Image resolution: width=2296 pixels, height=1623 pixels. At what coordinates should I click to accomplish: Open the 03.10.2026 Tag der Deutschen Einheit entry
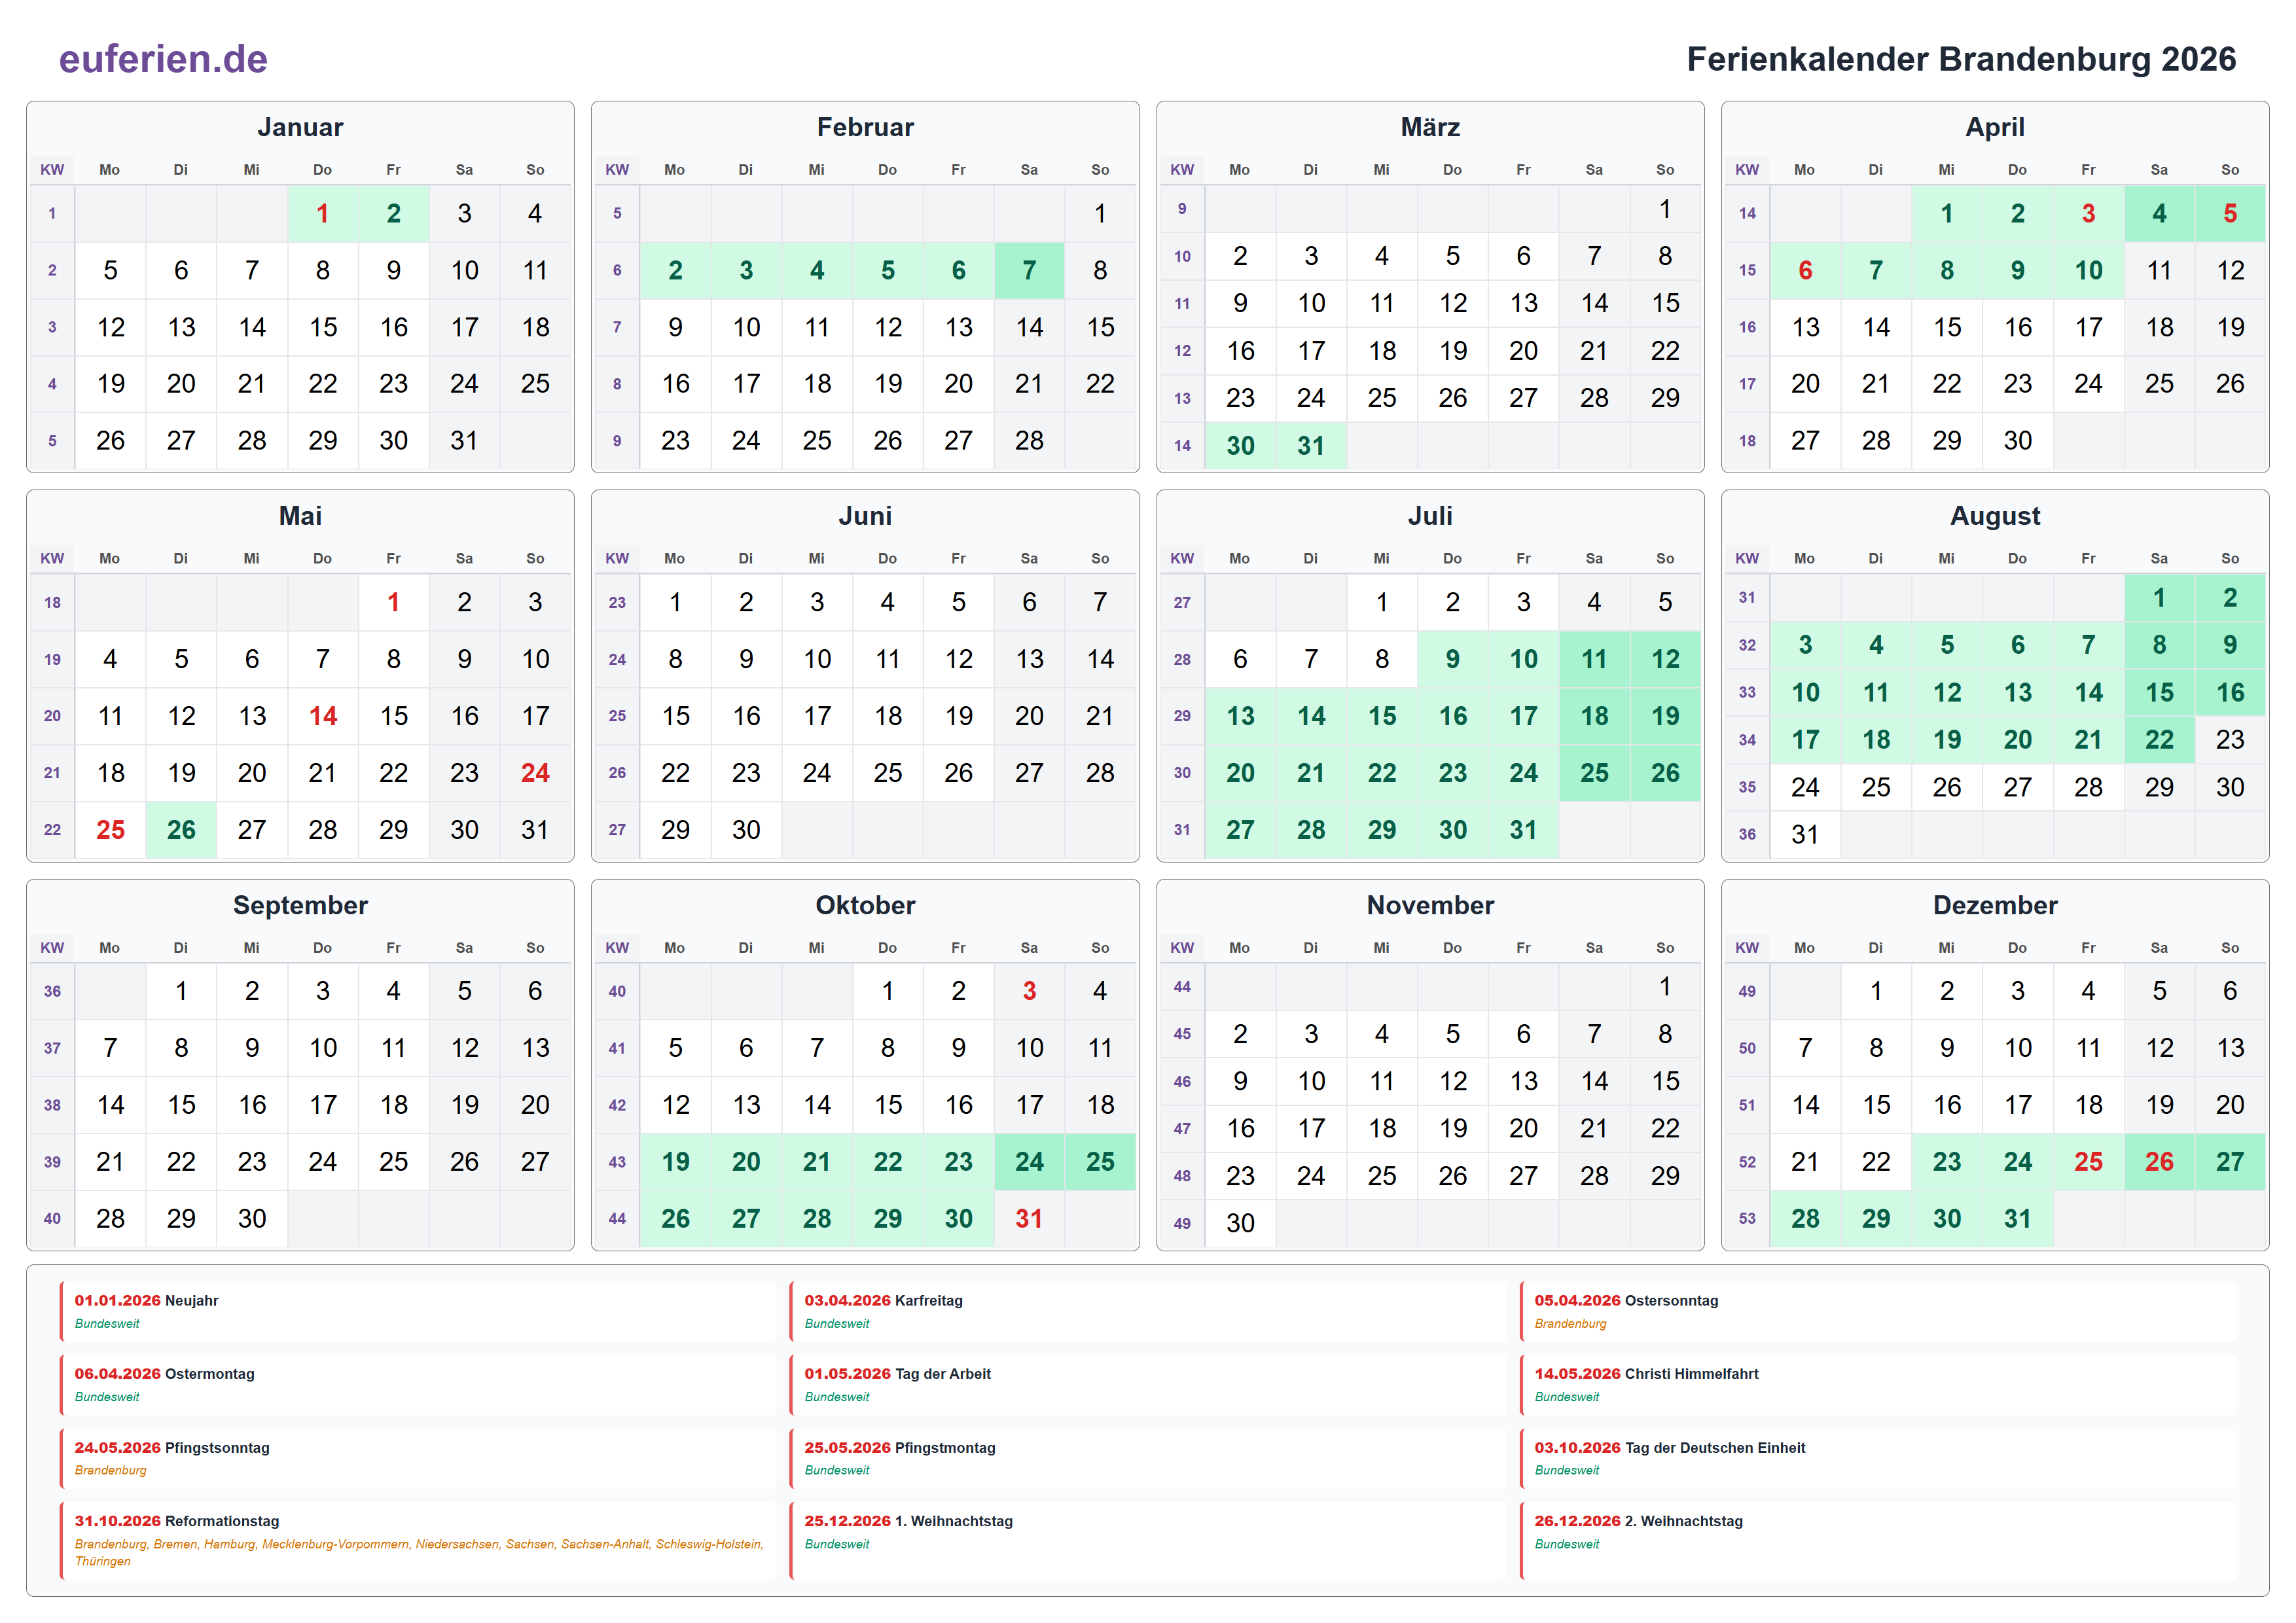pos(1878,1458)
